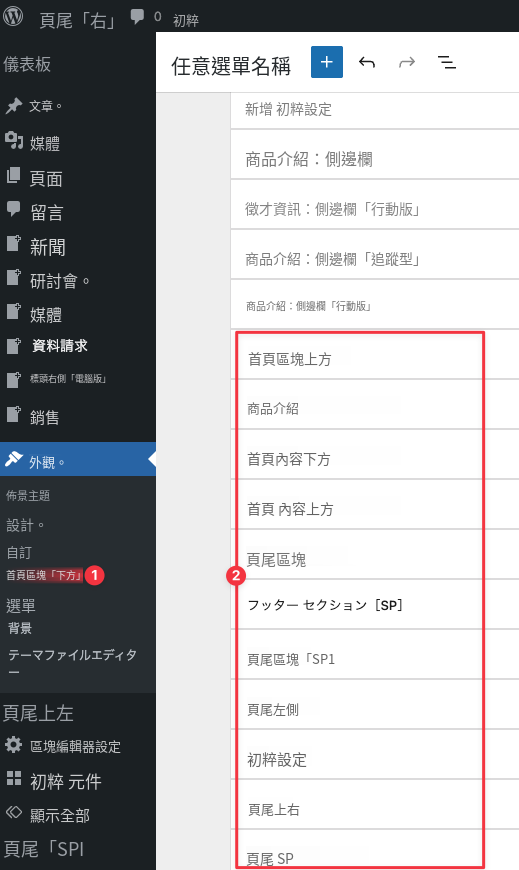Click the blue plus block inserter button
The image size is (519, 870).
coord(326,62)
